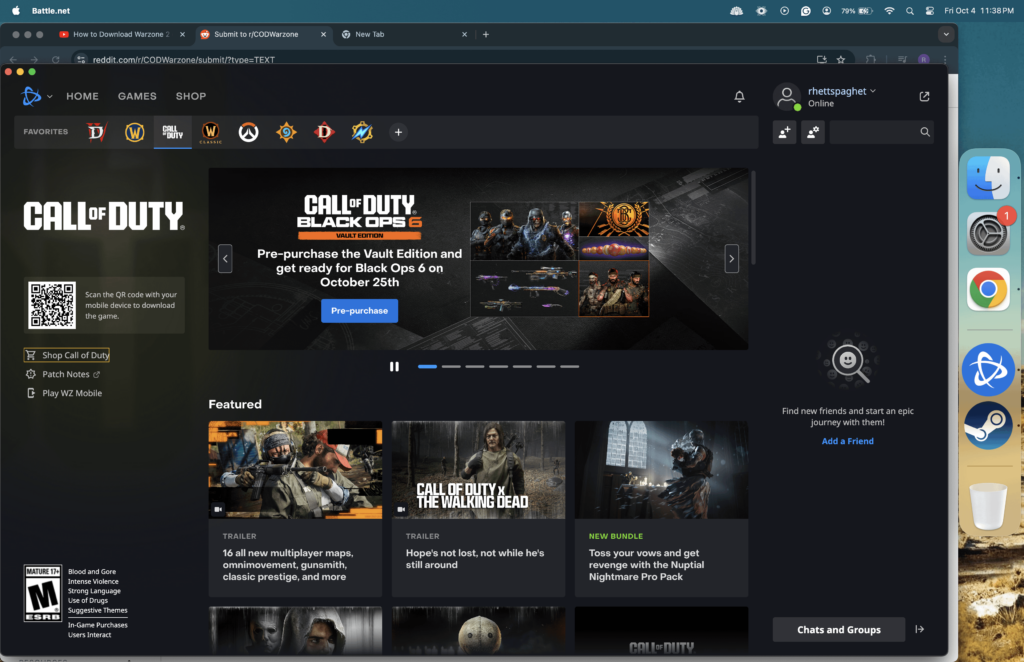This screenshot has height=662, width=1024.
Task: Open the friend request management icon
Action: pos(813,133)
